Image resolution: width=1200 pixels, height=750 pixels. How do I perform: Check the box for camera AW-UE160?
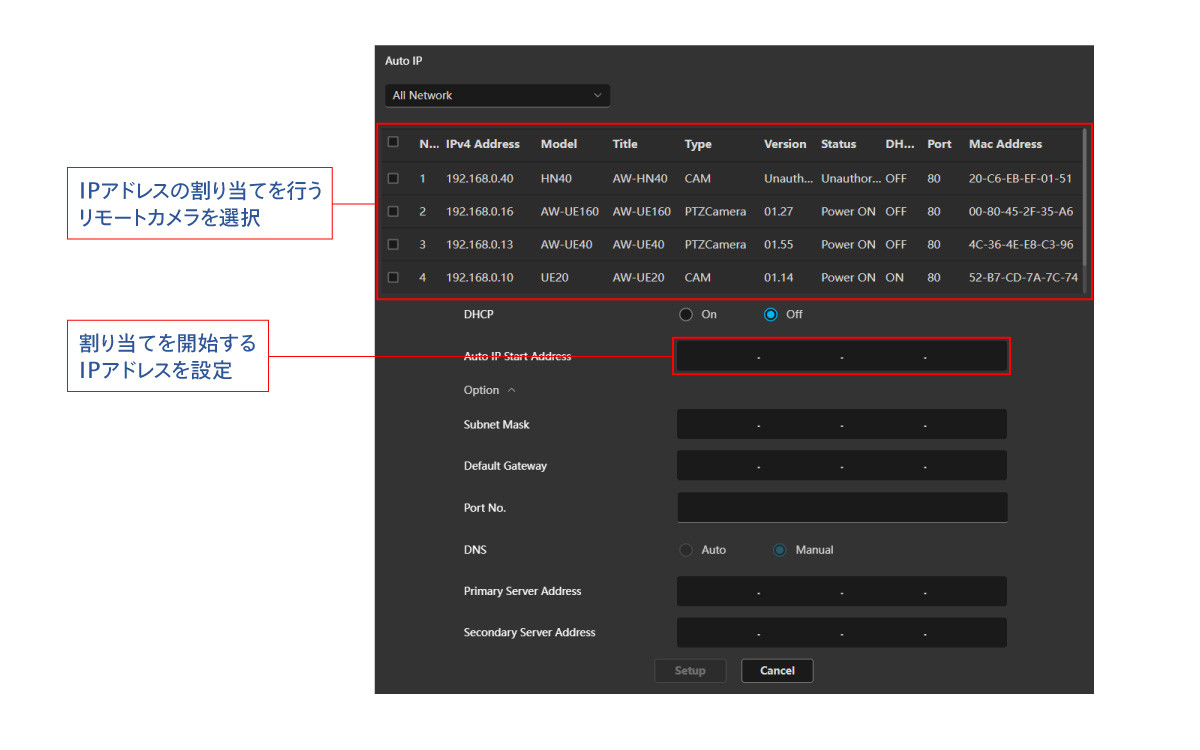[393, 212]
